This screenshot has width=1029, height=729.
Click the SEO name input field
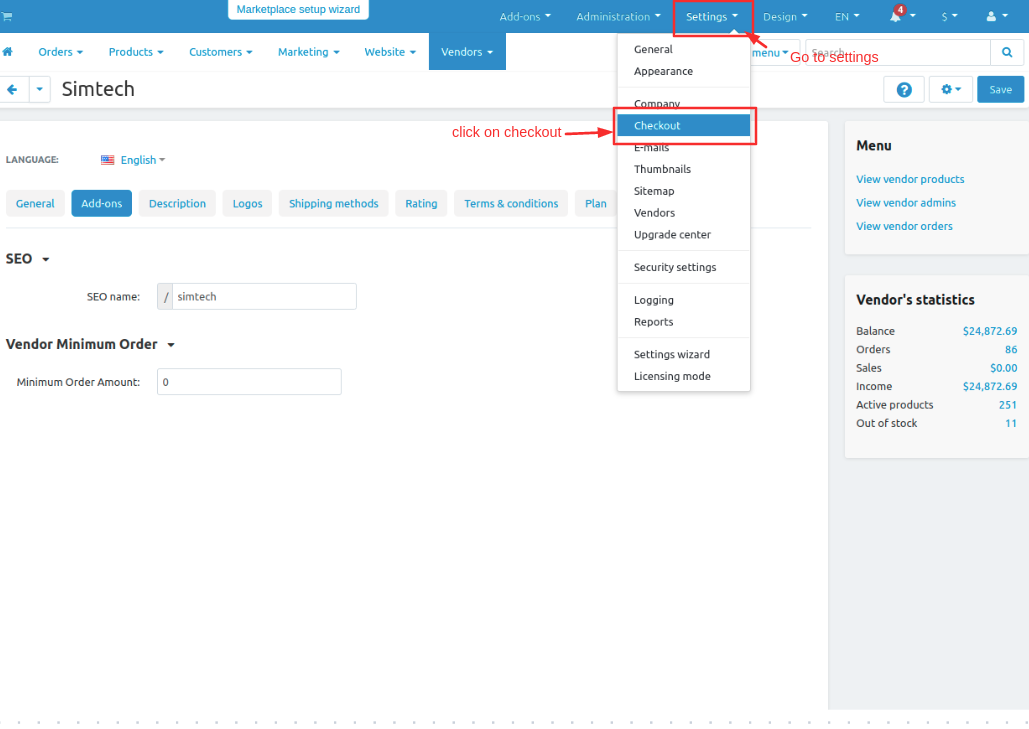point(264,297)
